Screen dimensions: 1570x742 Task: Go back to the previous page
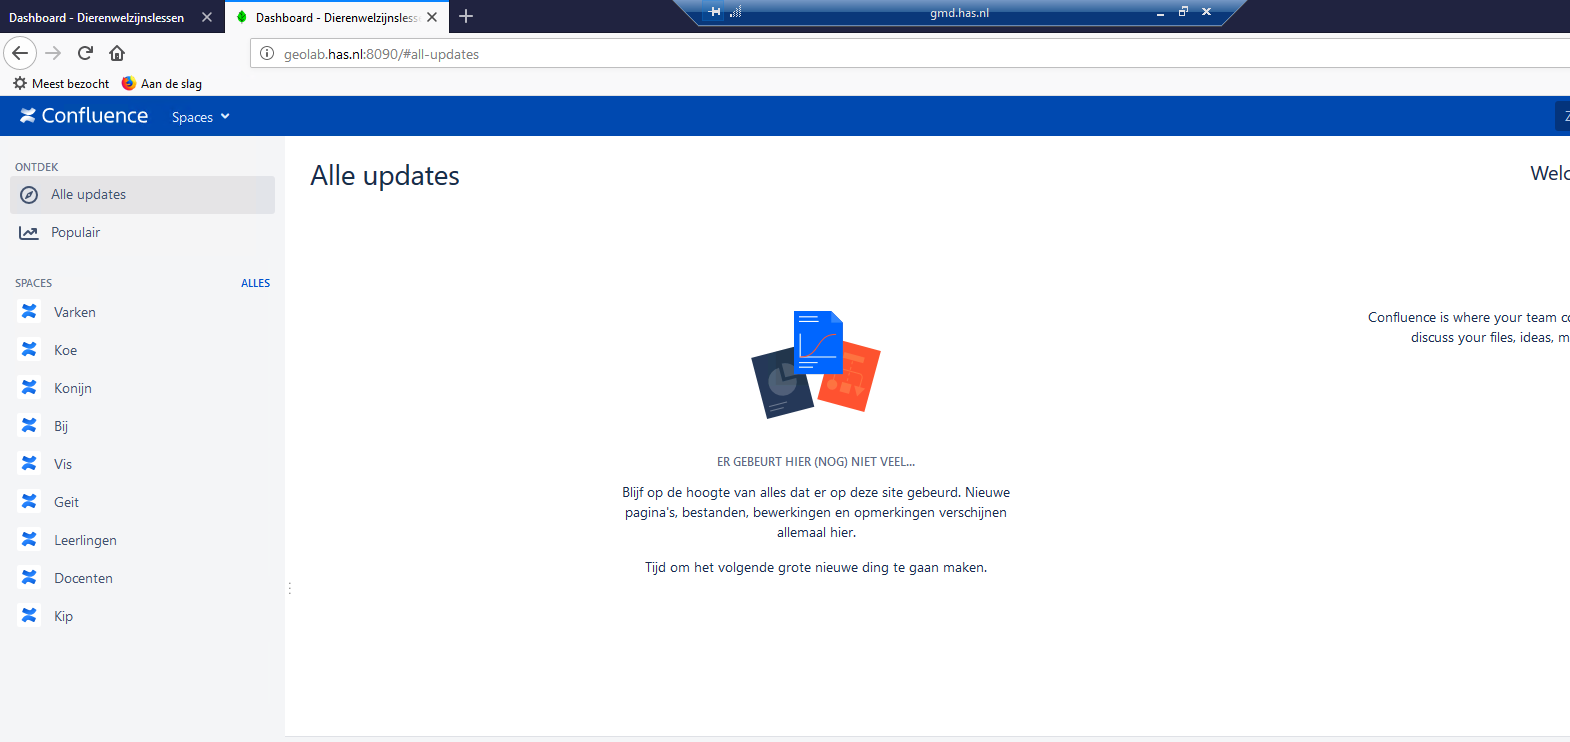tap(20, 53)
